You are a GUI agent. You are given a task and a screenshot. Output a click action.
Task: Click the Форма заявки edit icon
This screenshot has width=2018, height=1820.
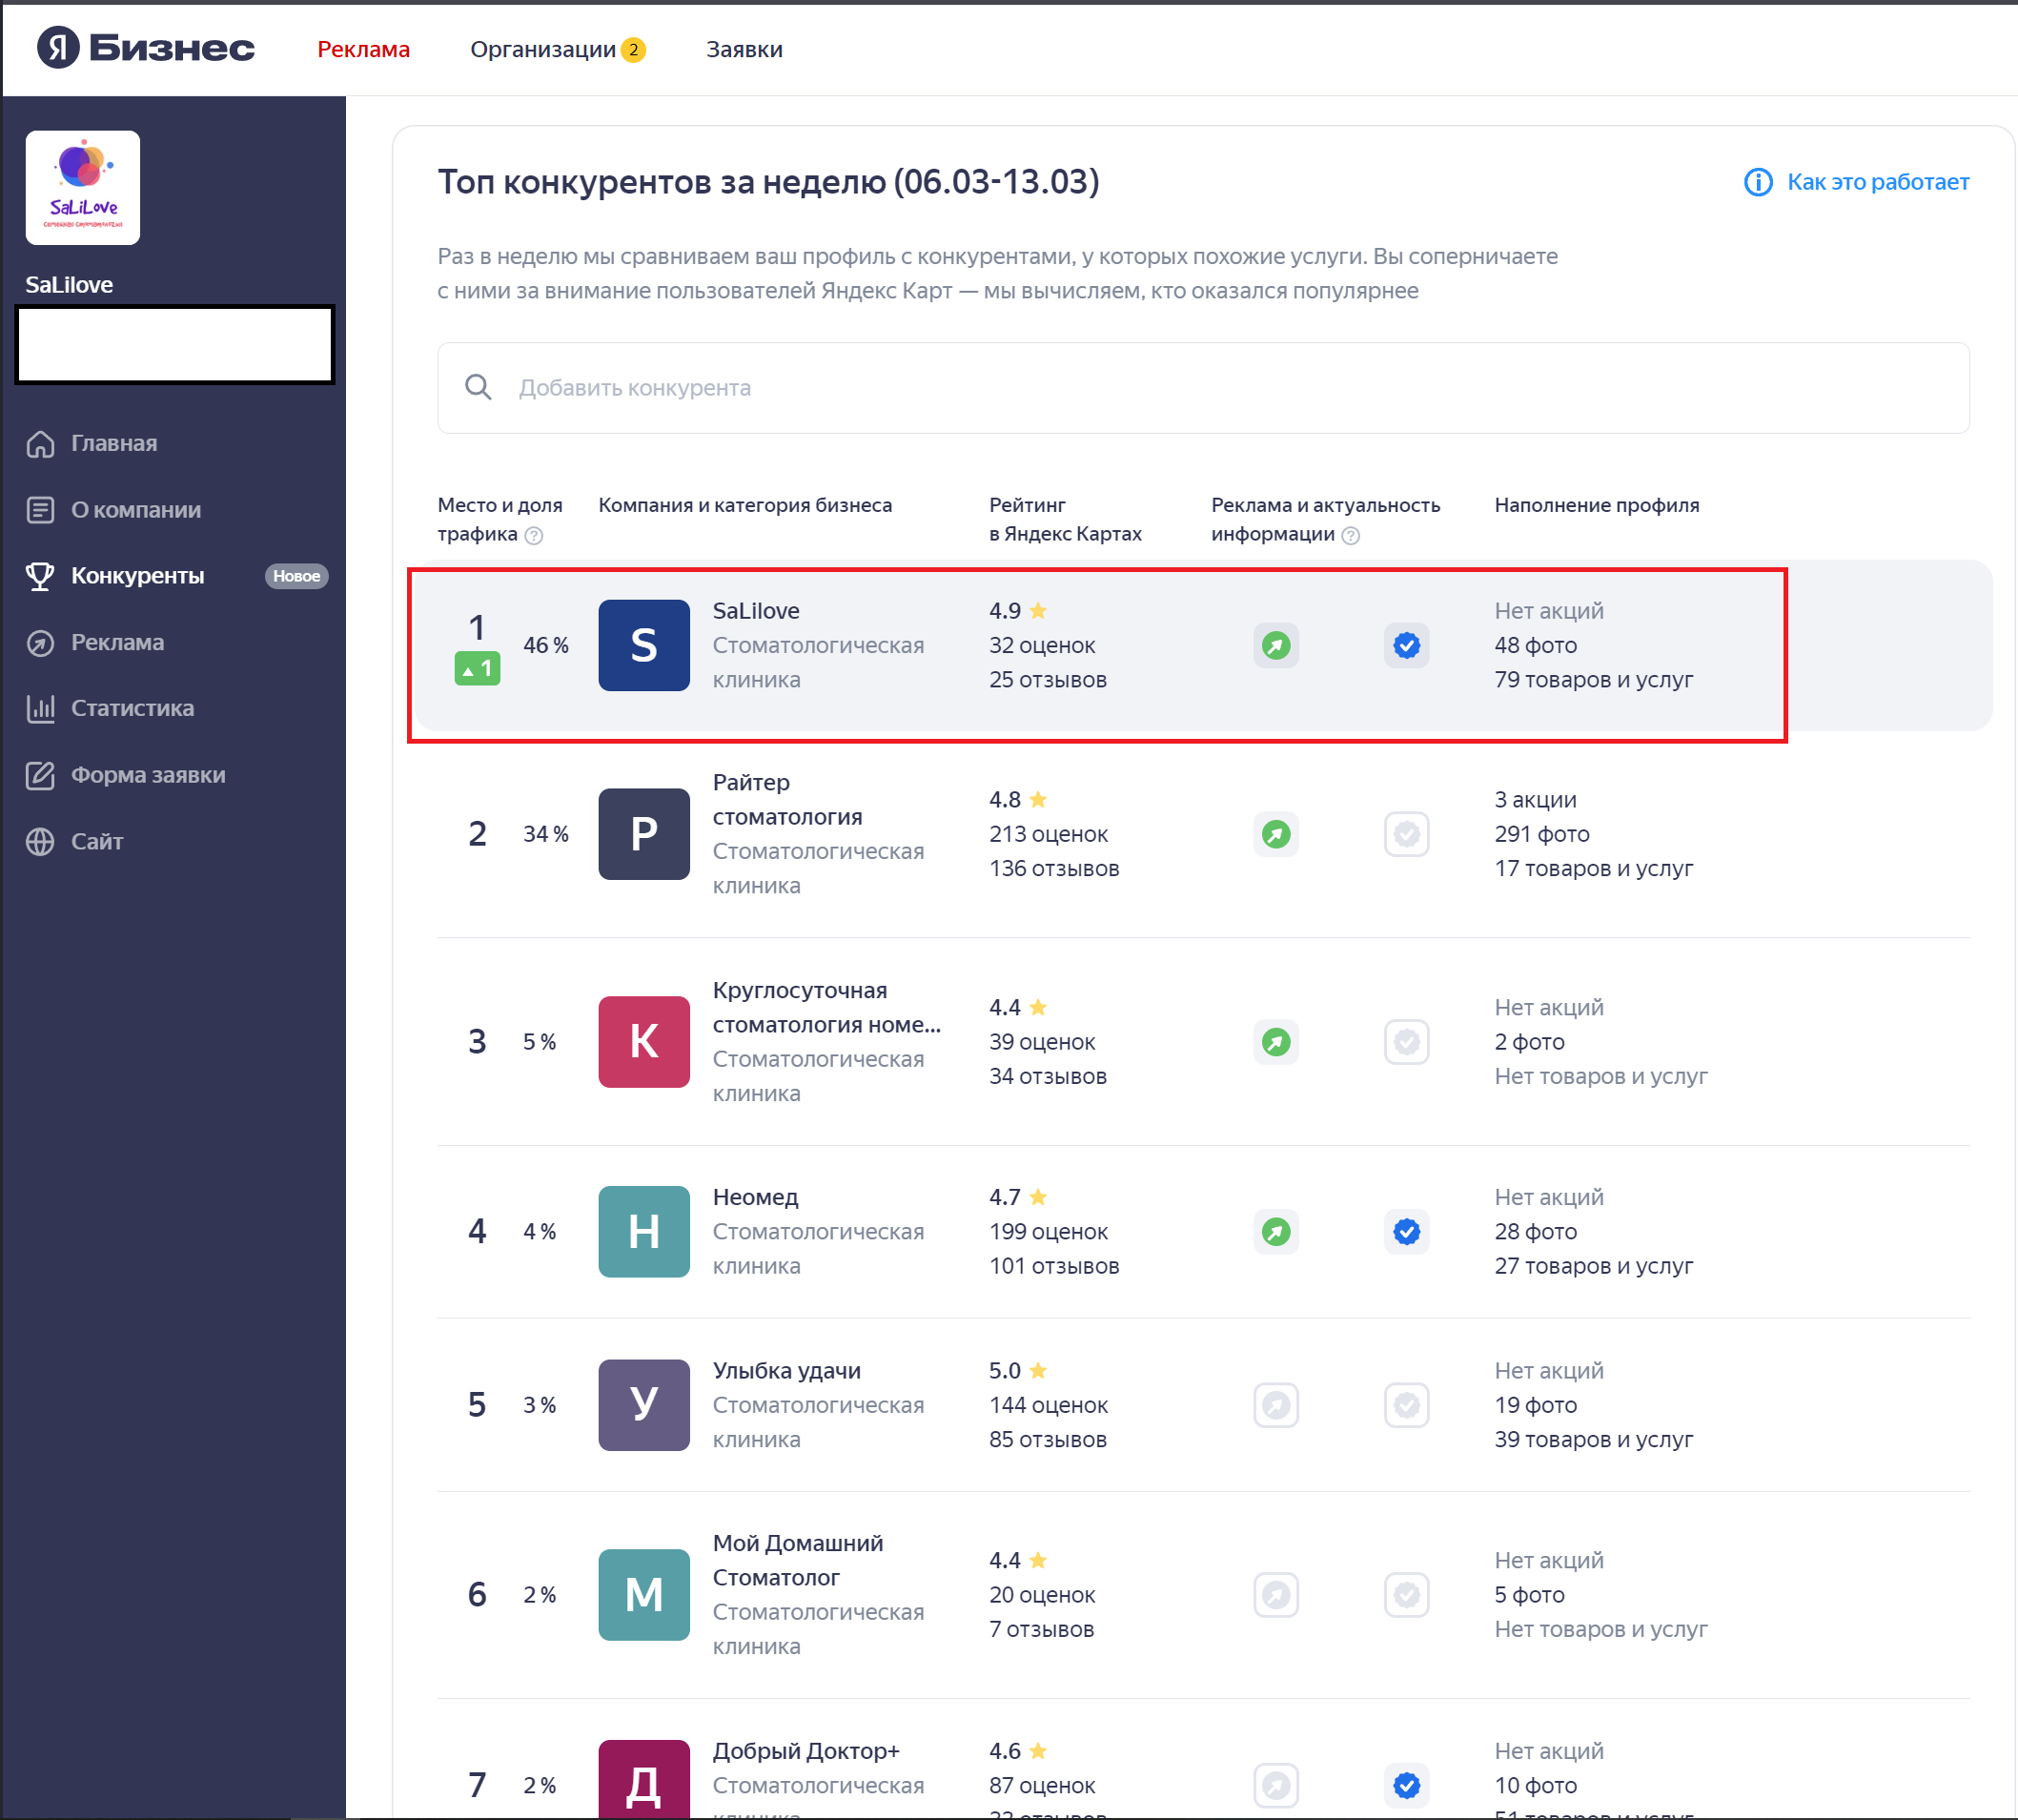[x=40, y=775]
